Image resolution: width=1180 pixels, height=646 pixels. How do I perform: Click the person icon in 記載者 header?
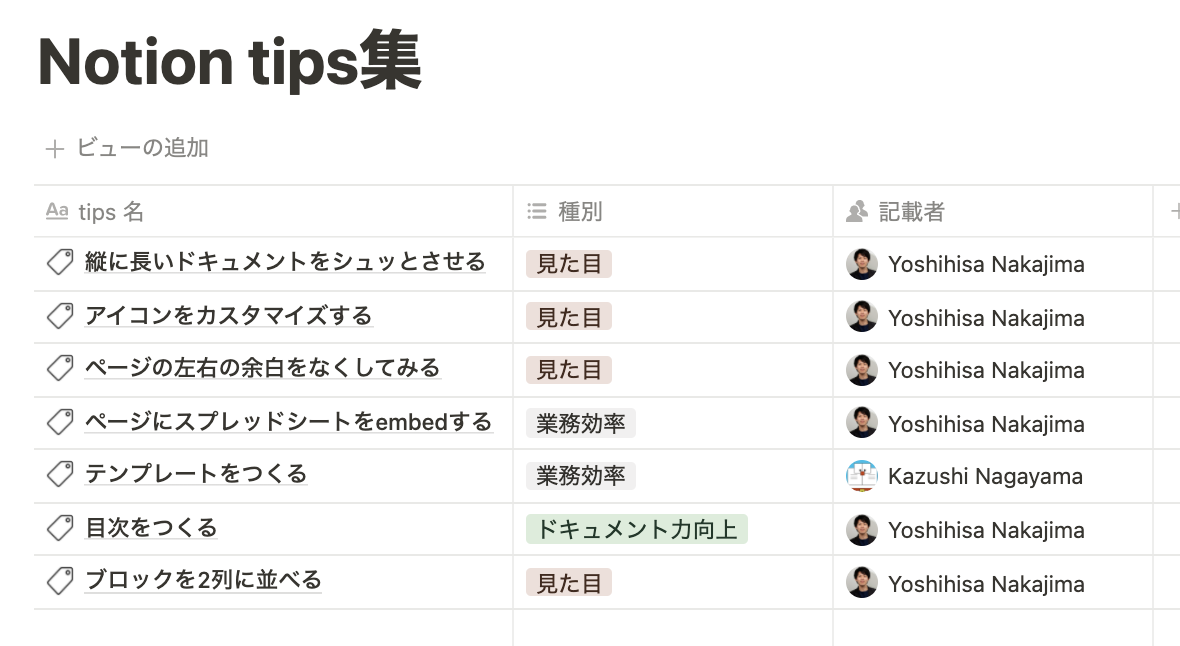tap(856, 212)
